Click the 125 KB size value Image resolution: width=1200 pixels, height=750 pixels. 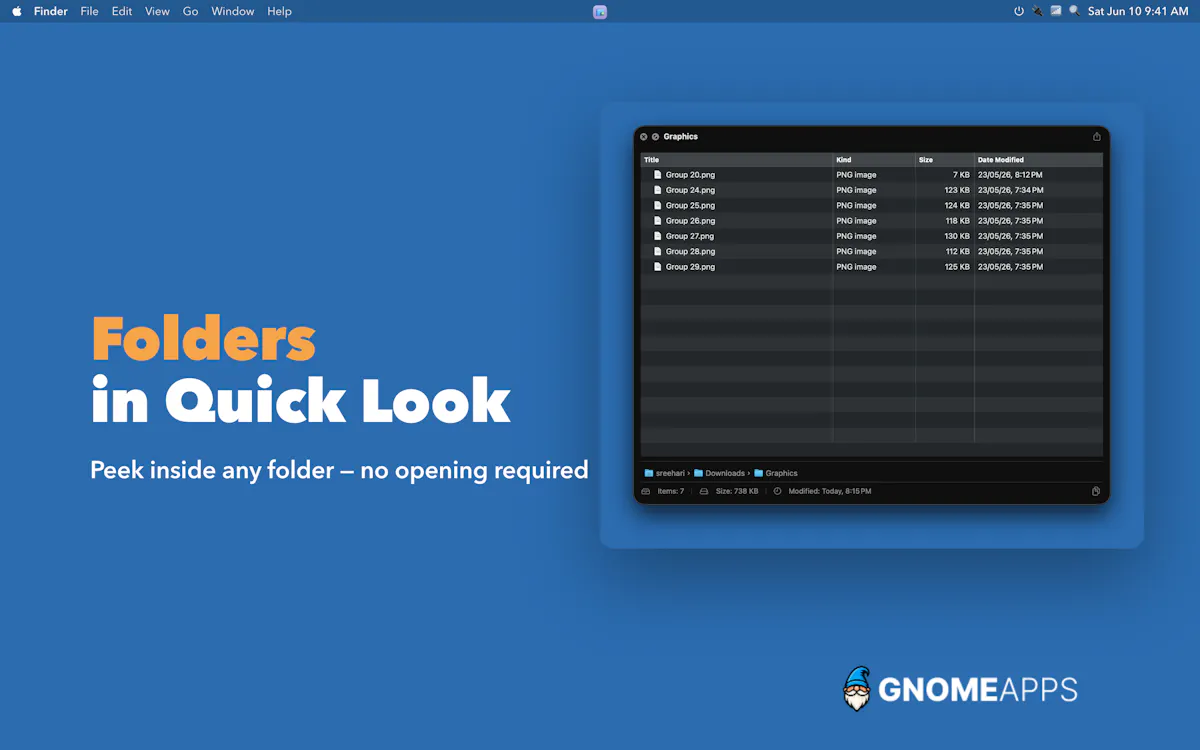[x=957, y=267]
